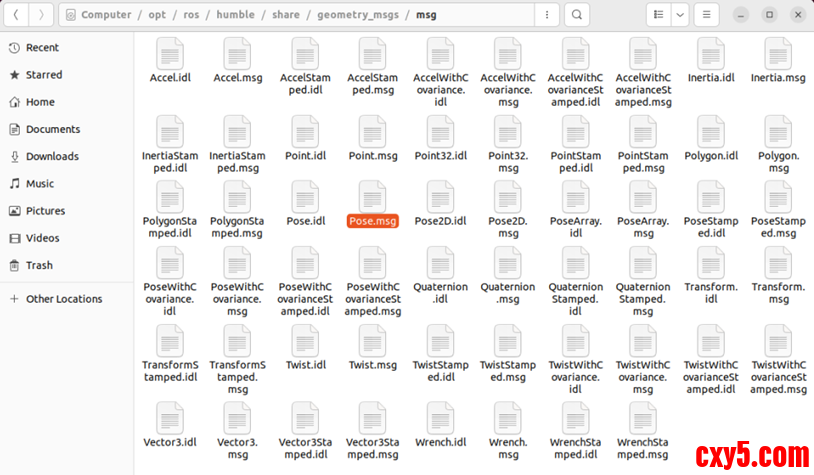Click Computer in the path bar
The image size is (814, 475).
pos(106,15)
